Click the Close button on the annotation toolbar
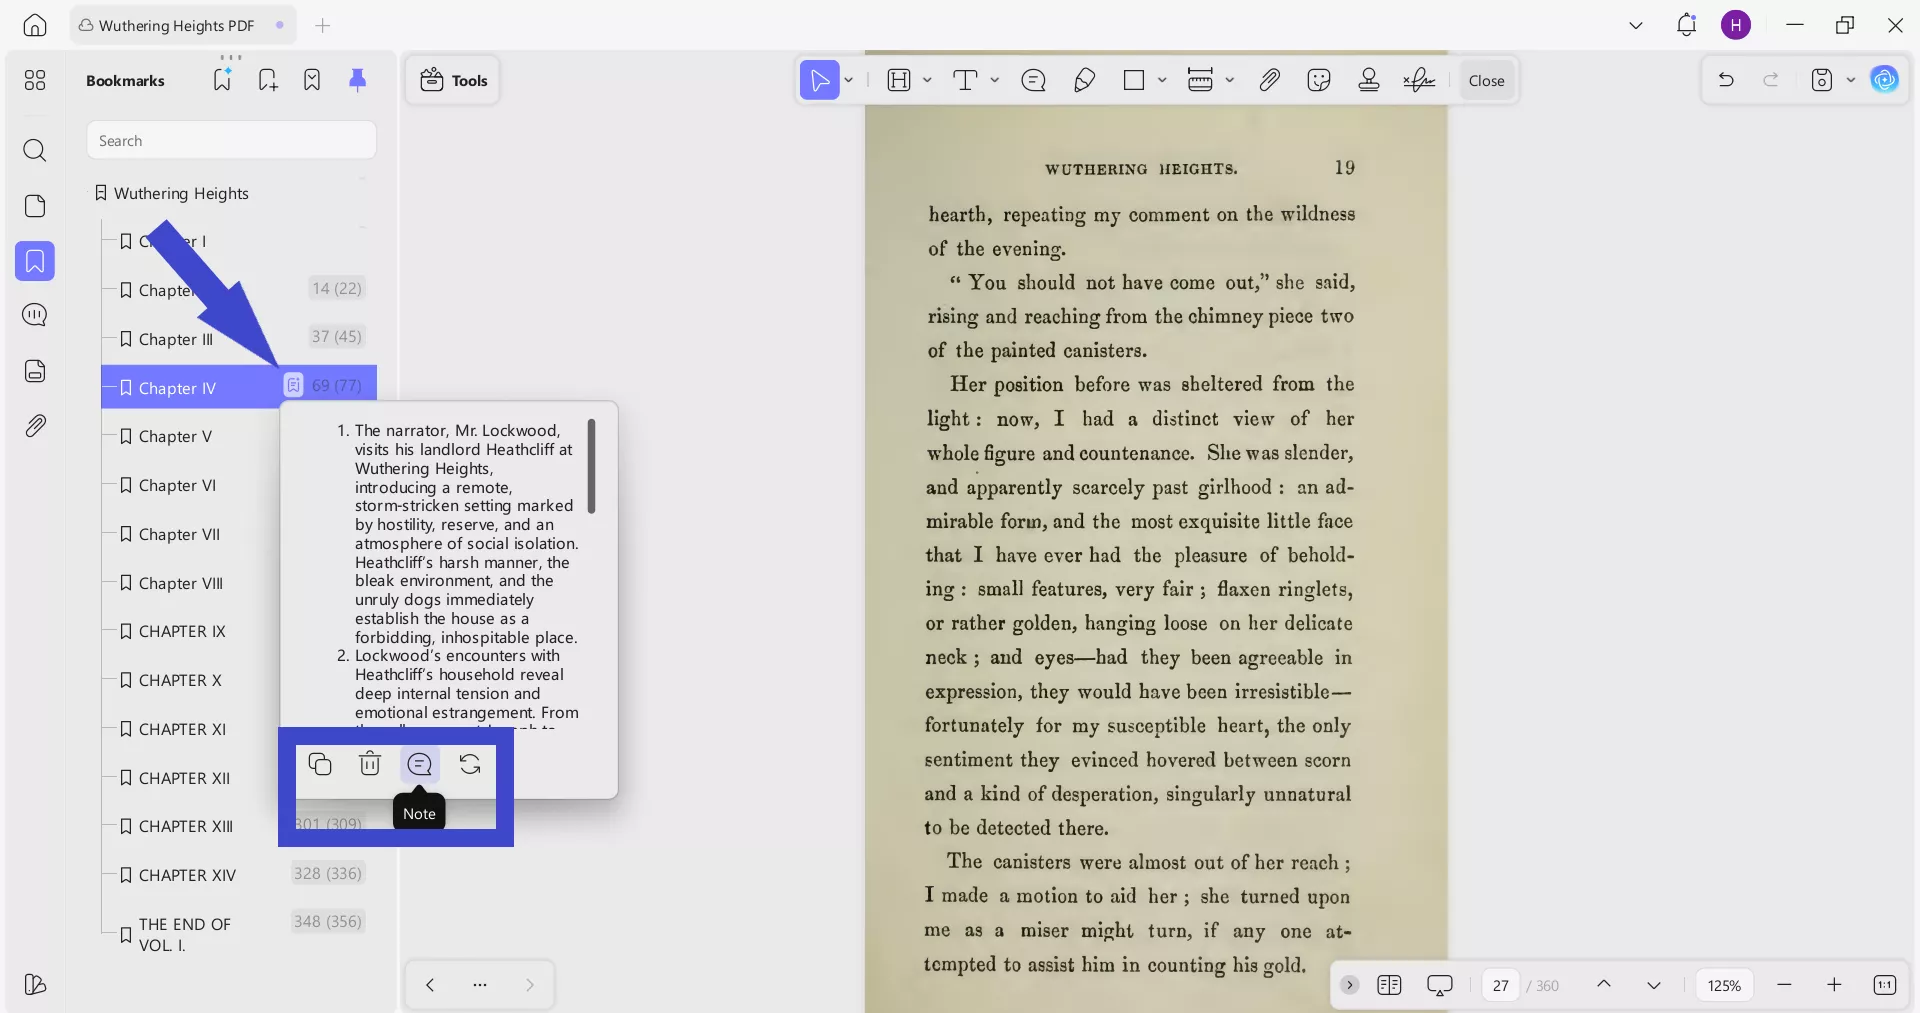The image size is (1920, 1013). [x=1487, y=80]
